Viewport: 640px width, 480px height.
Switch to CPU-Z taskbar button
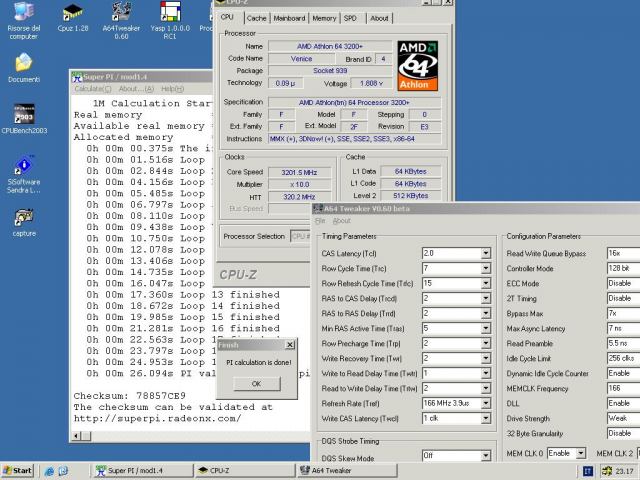[244, 471]
